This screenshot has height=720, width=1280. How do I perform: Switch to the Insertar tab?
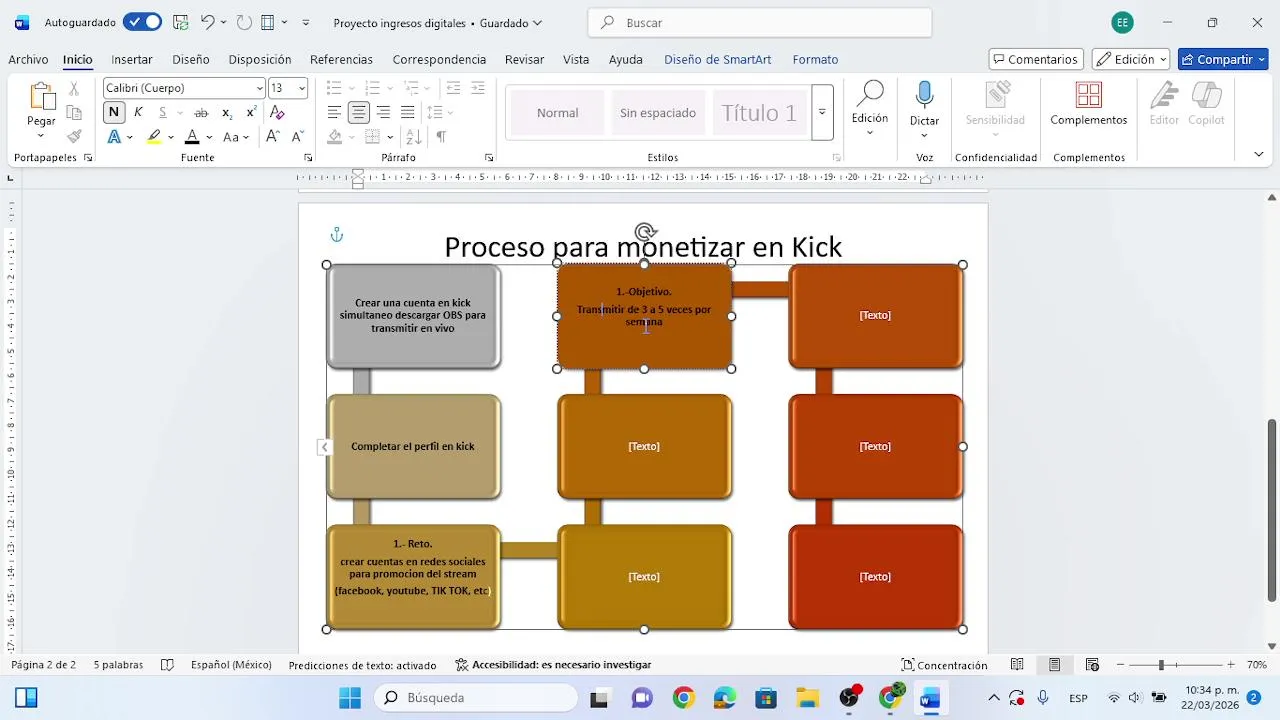pos(132,59)
